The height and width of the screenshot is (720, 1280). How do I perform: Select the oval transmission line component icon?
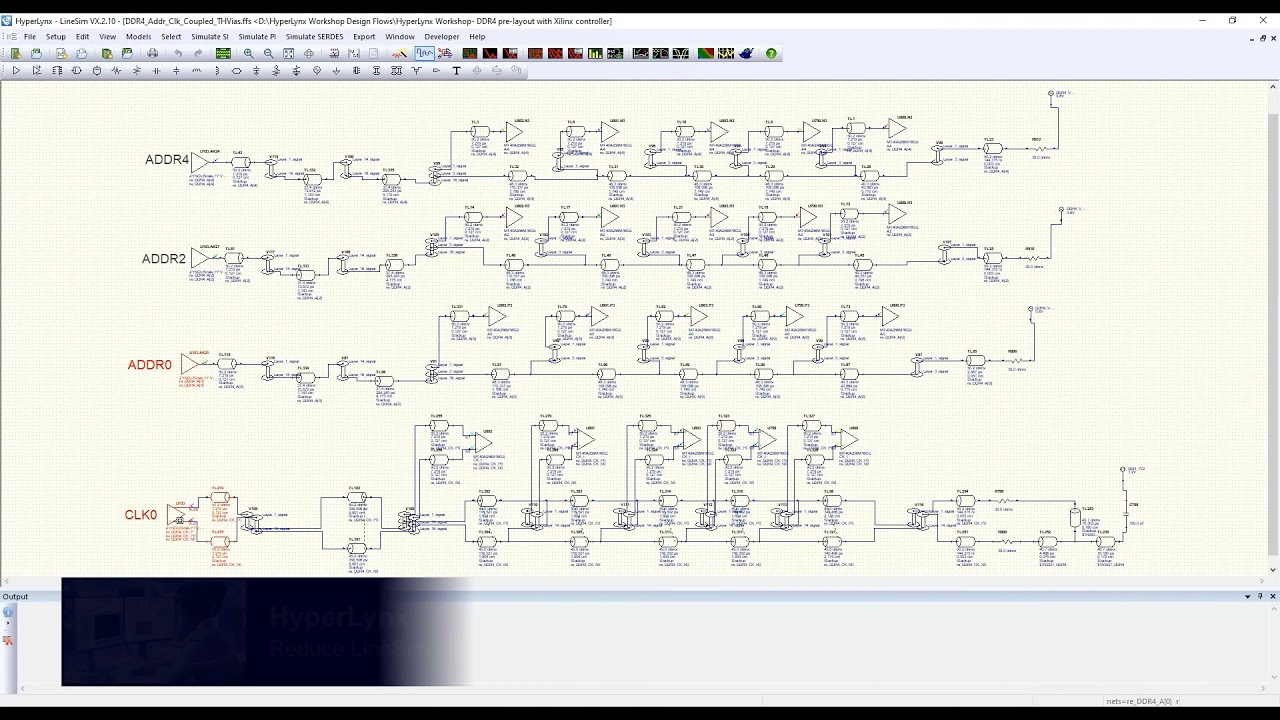[x=237, y=71]
